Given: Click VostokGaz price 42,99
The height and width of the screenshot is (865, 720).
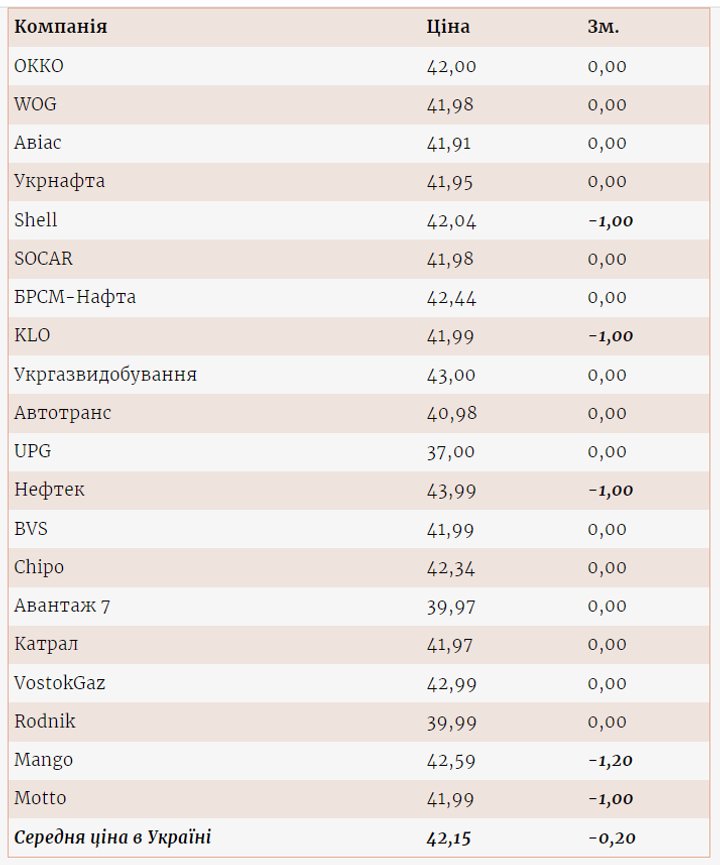Looking at the screenshot, I should 450,684.
